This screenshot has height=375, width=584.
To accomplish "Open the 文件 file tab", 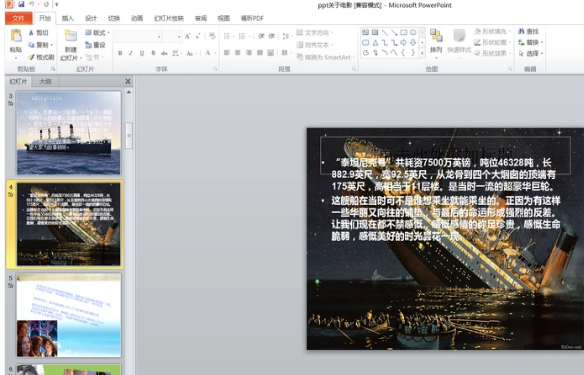I will (x=18, y=18).
